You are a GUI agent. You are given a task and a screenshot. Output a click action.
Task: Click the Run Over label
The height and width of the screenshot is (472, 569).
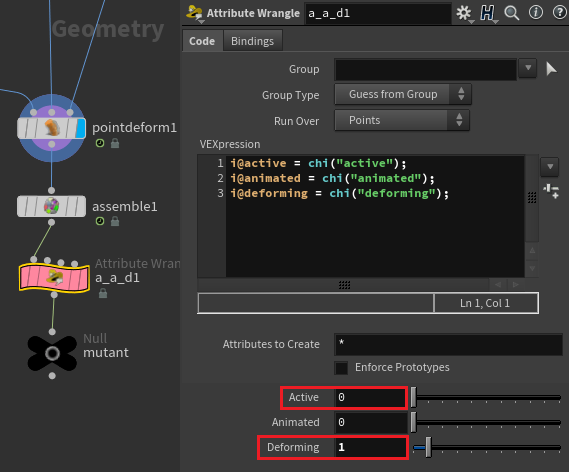(296, 121)
